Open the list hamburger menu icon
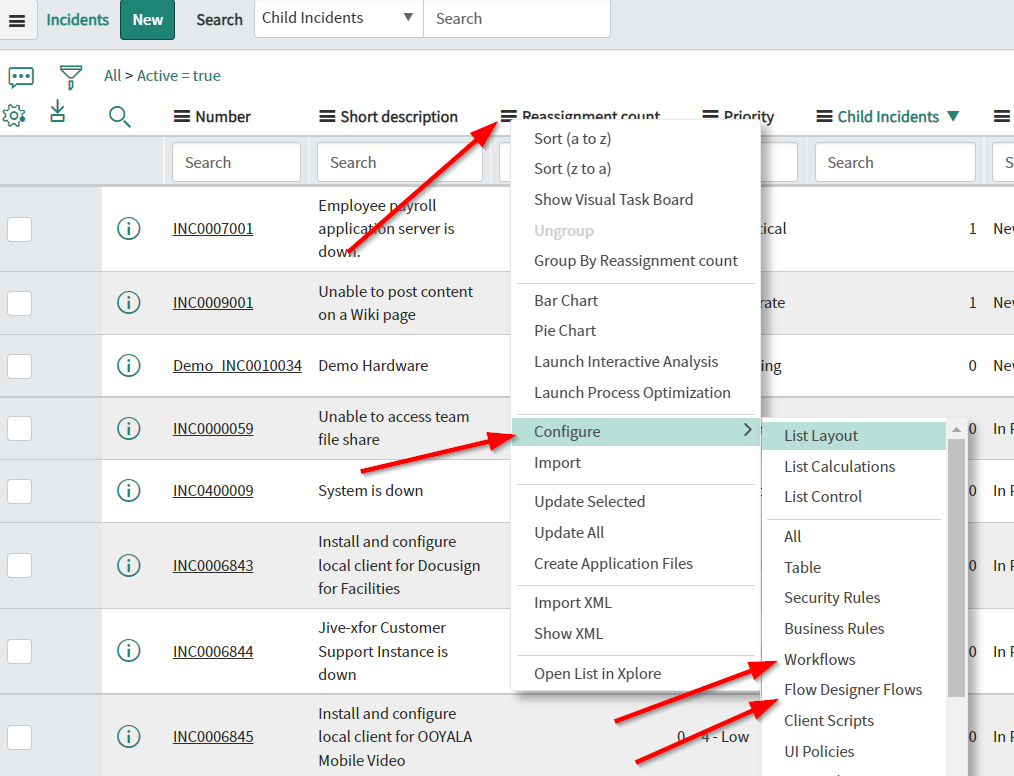Viewport: 1014px width, 776px height. (17, 20)
